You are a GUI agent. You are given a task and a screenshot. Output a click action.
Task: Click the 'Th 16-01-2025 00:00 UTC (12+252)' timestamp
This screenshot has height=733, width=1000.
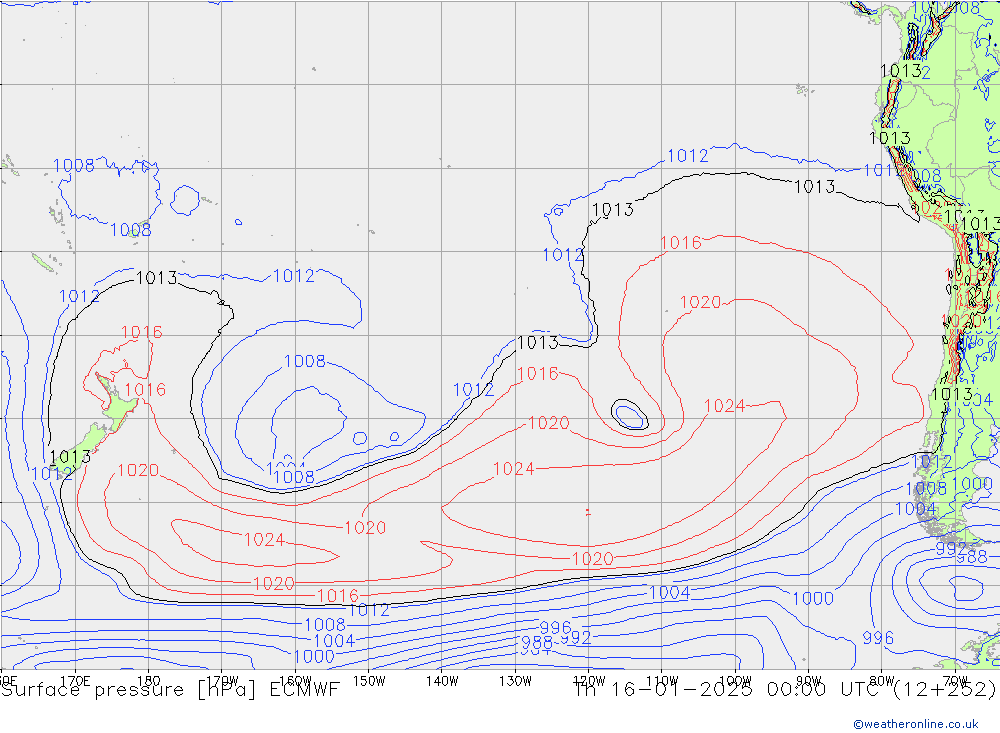click(785, 690)
